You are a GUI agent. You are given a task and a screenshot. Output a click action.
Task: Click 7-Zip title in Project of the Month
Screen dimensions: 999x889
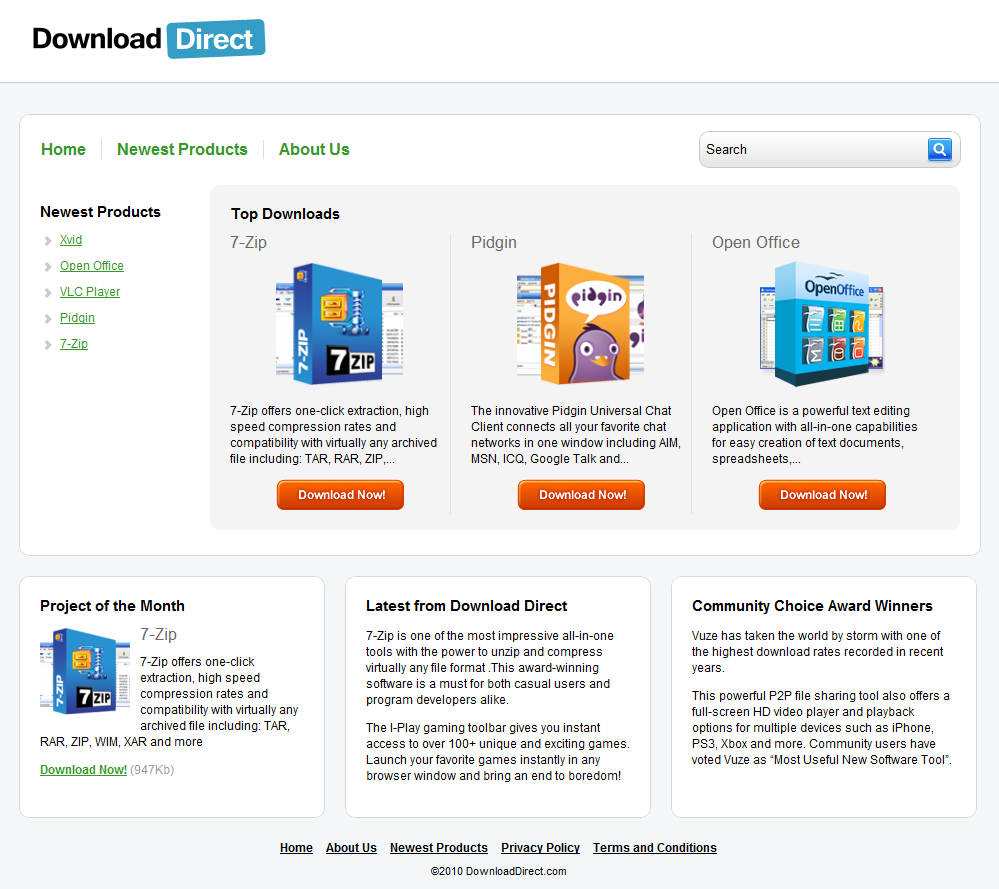159,635
